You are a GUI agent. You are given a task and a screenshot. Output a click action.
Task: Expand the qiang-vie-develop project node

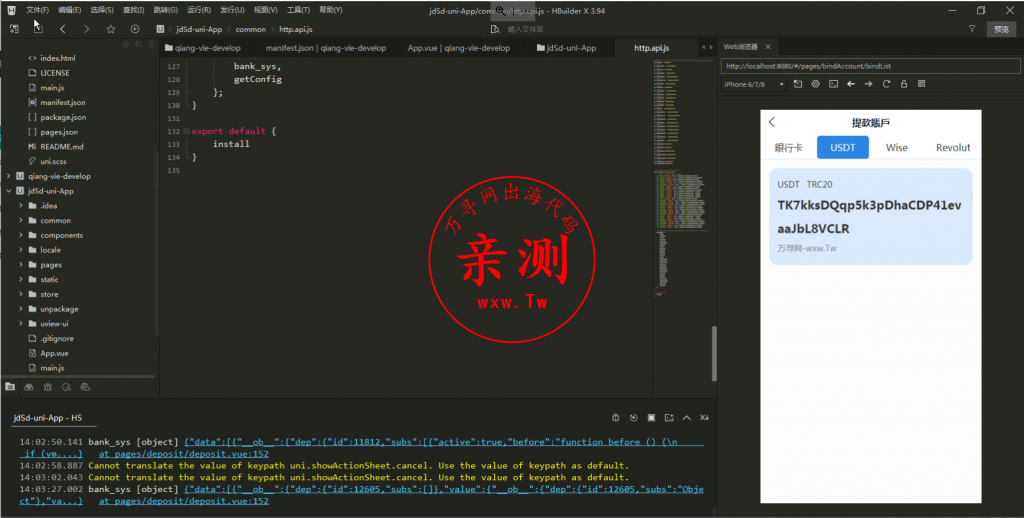tap(9, 176)
